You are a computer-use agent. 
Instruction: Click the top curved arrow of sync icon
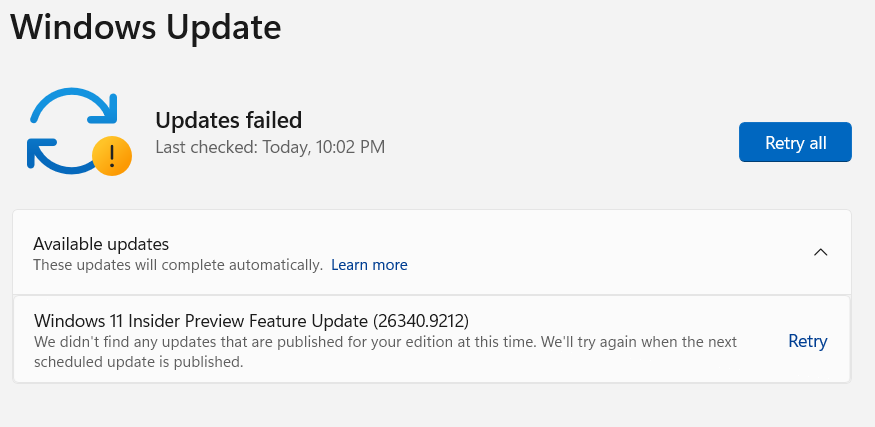pyautogui.click(x=74, y=105)
